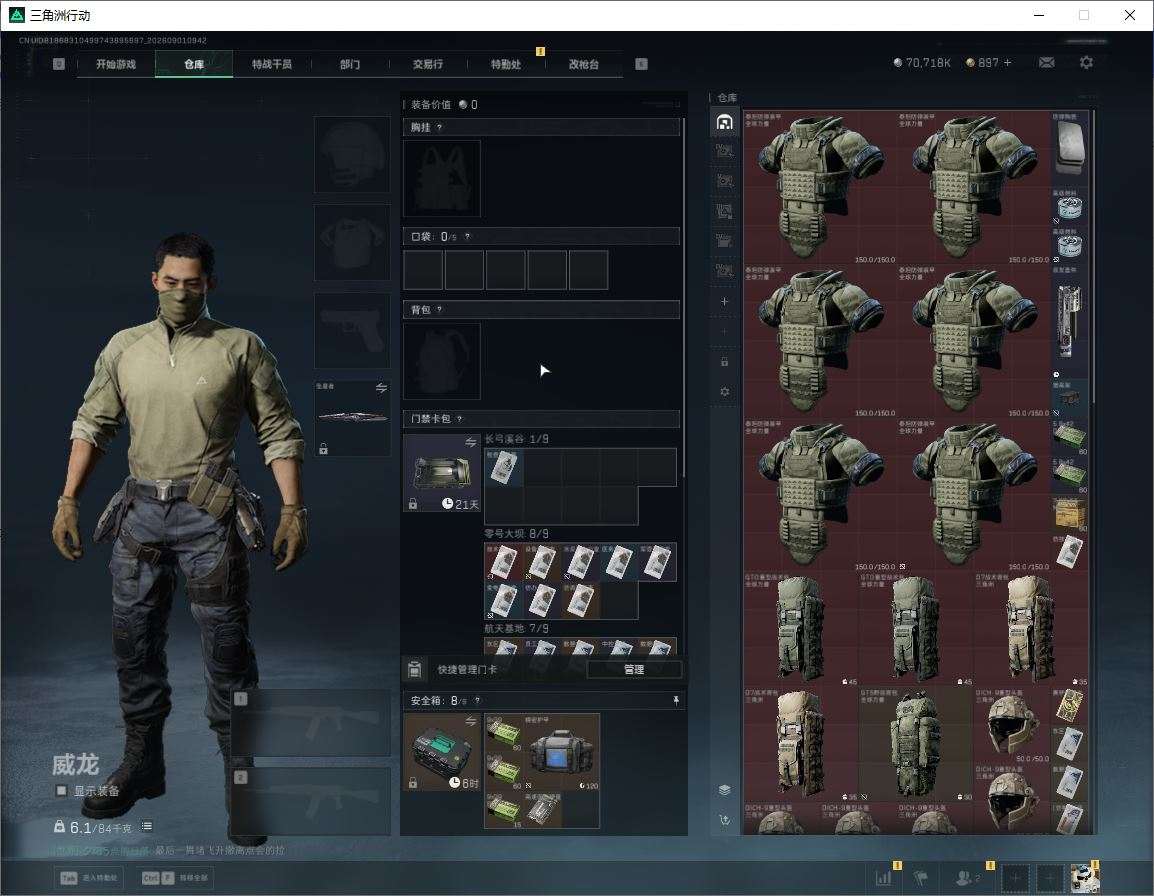The width and height of the screenshot is (1154, 896).
Task: Open the player avatar in bottom corner
Action: (1084, 877)
